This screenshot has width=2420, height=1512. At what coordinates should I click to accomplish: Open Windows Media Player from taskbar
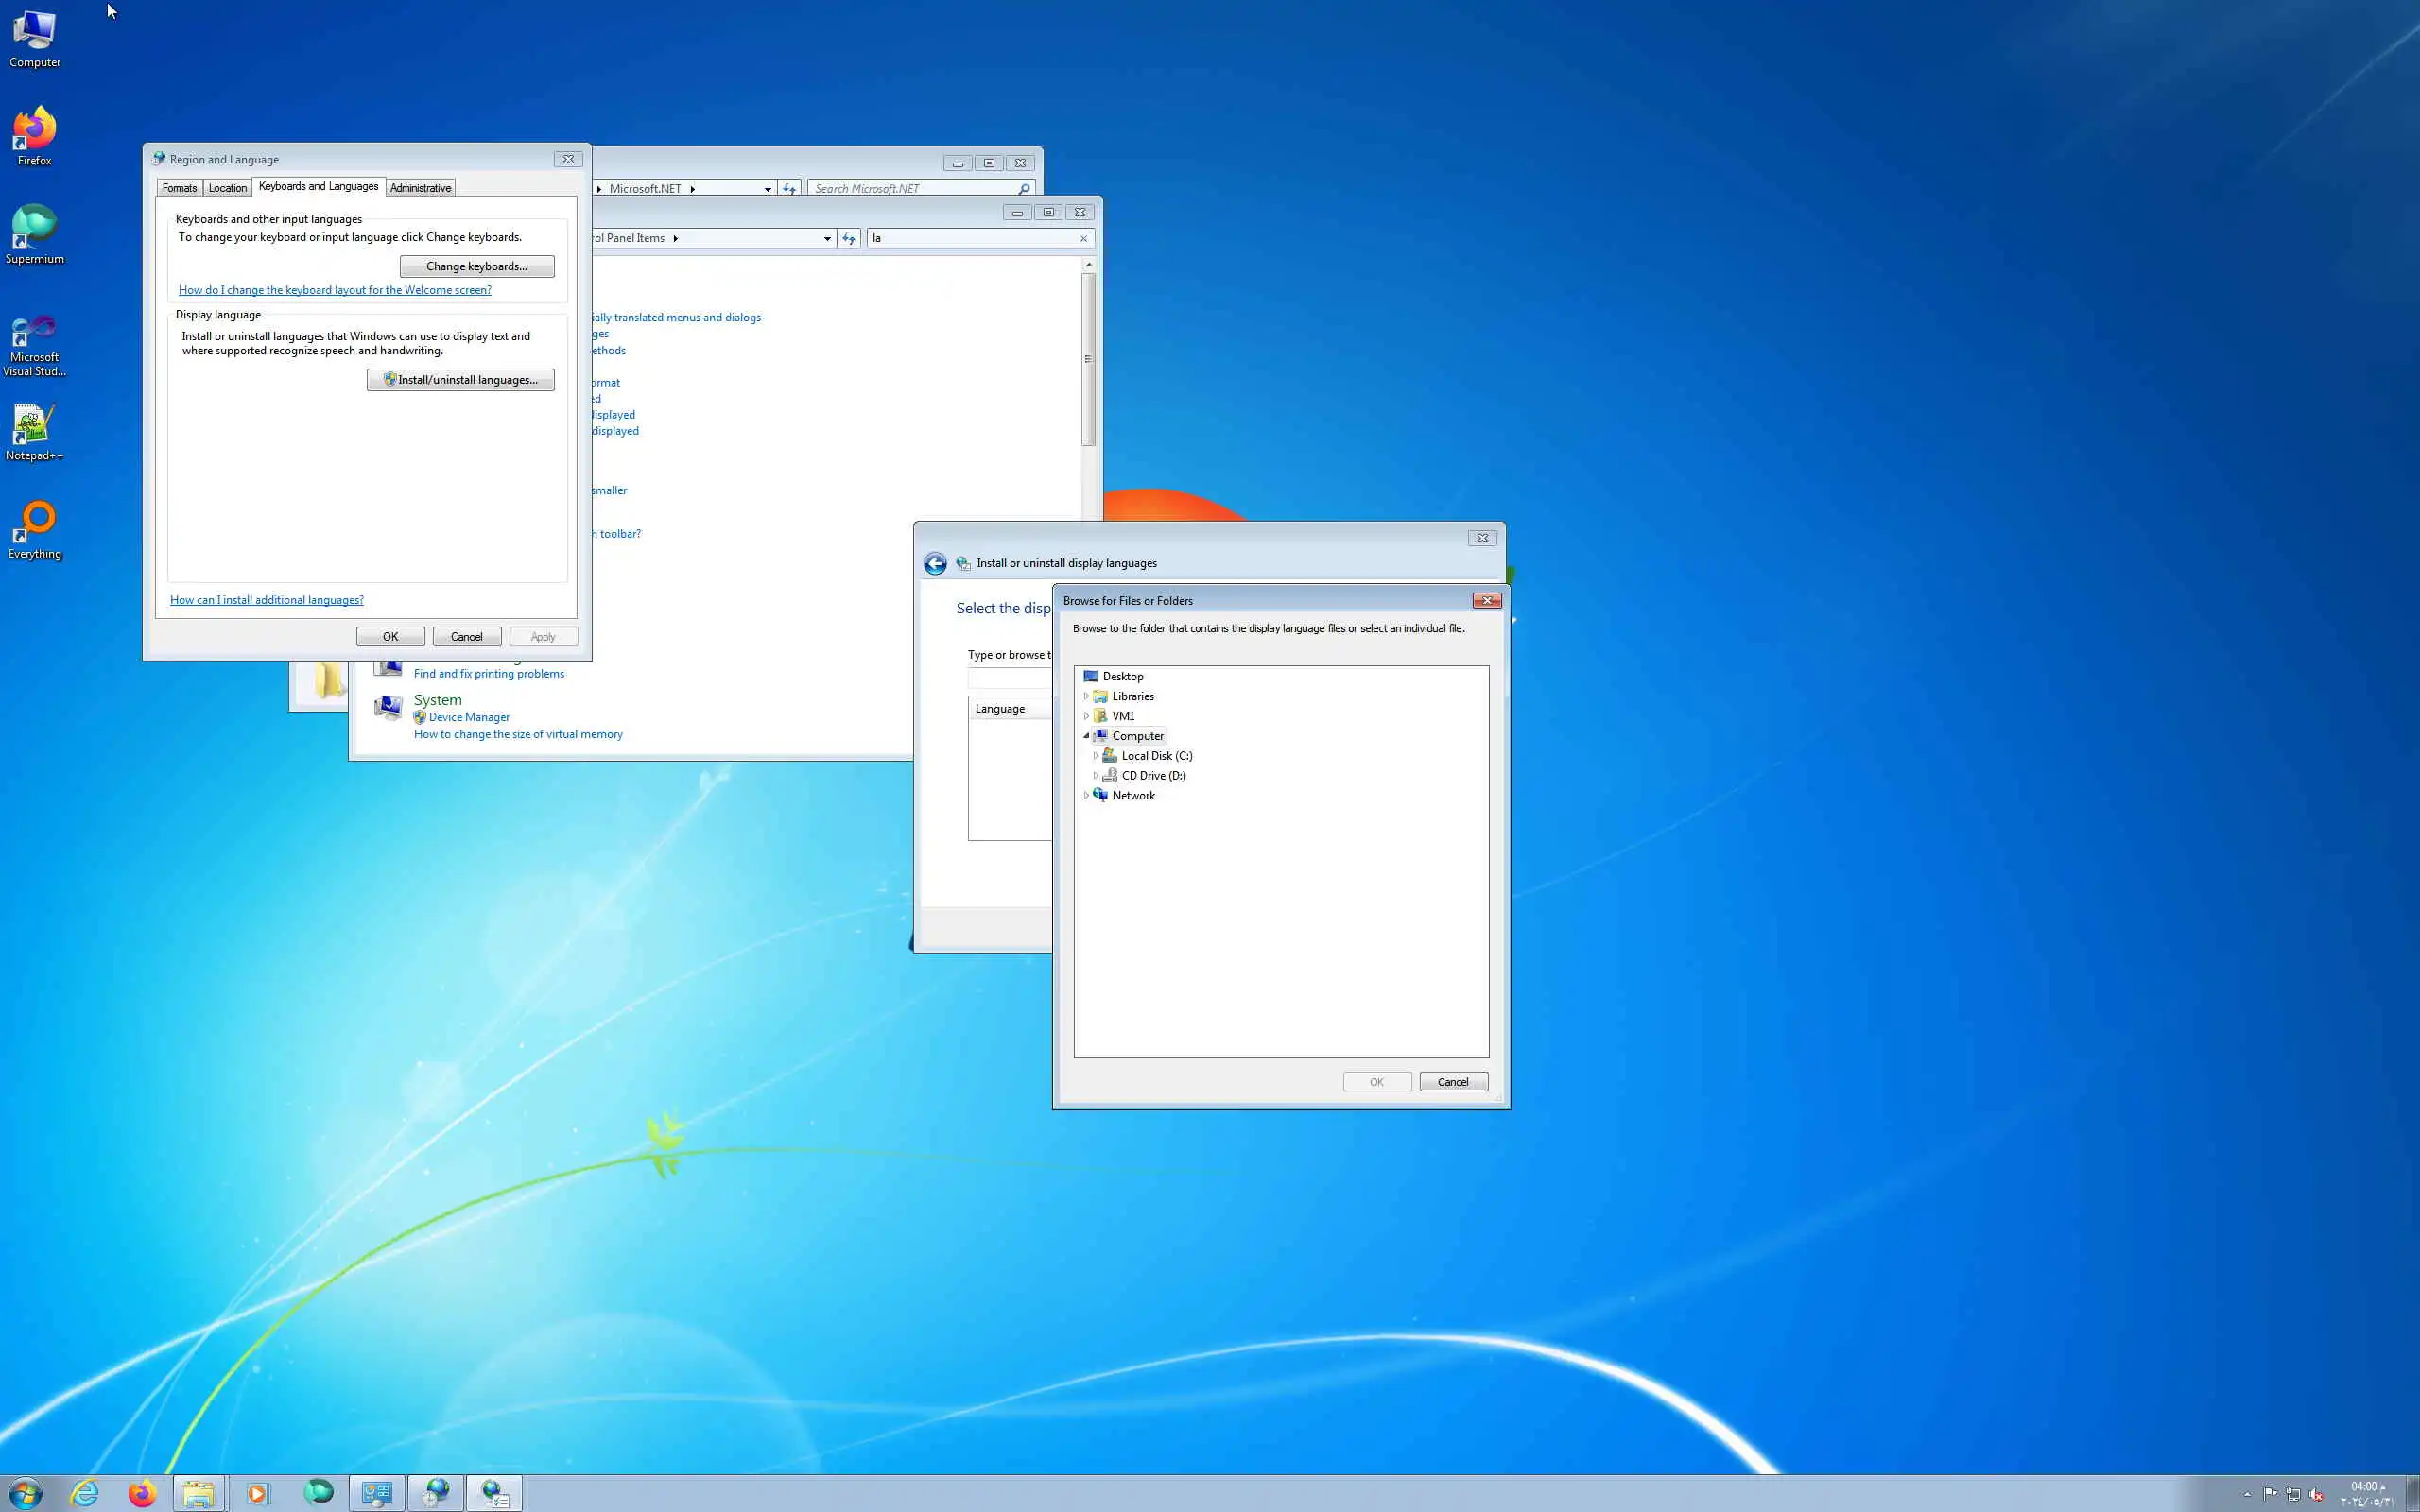point(257,1493)
